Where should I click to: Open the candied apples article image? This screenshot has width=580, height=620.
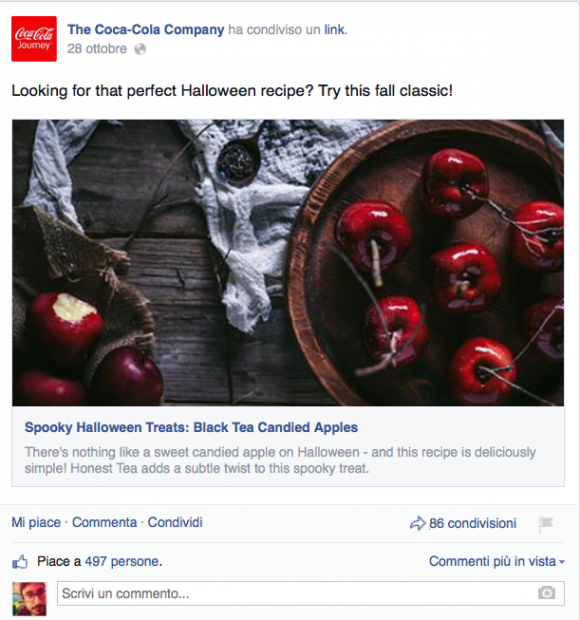288,263
